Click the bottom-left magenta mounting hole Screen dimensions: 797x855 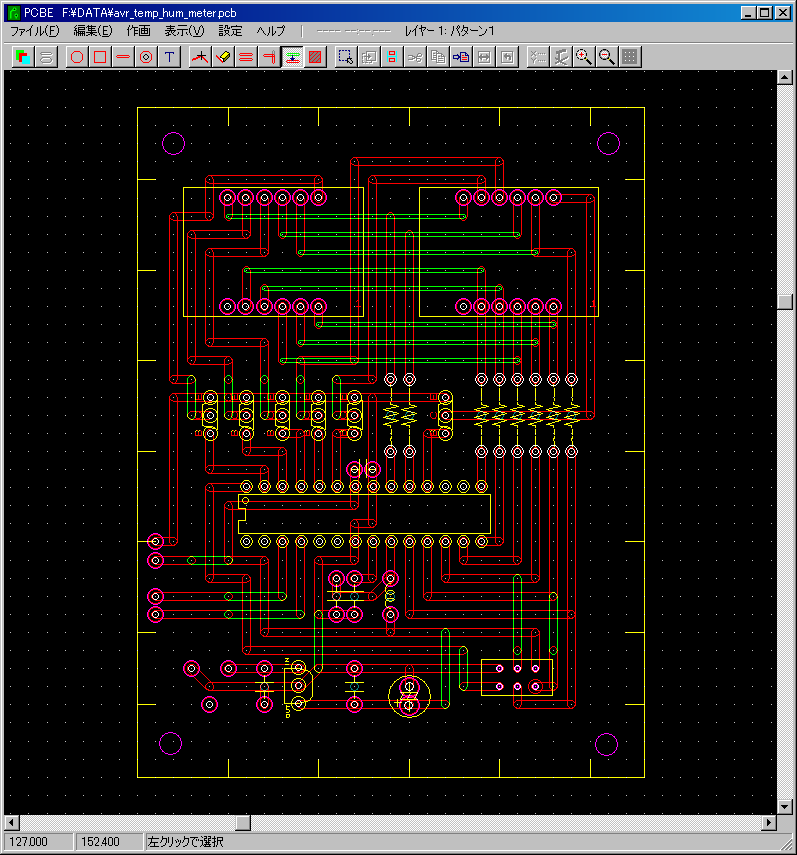coord(170,743)
